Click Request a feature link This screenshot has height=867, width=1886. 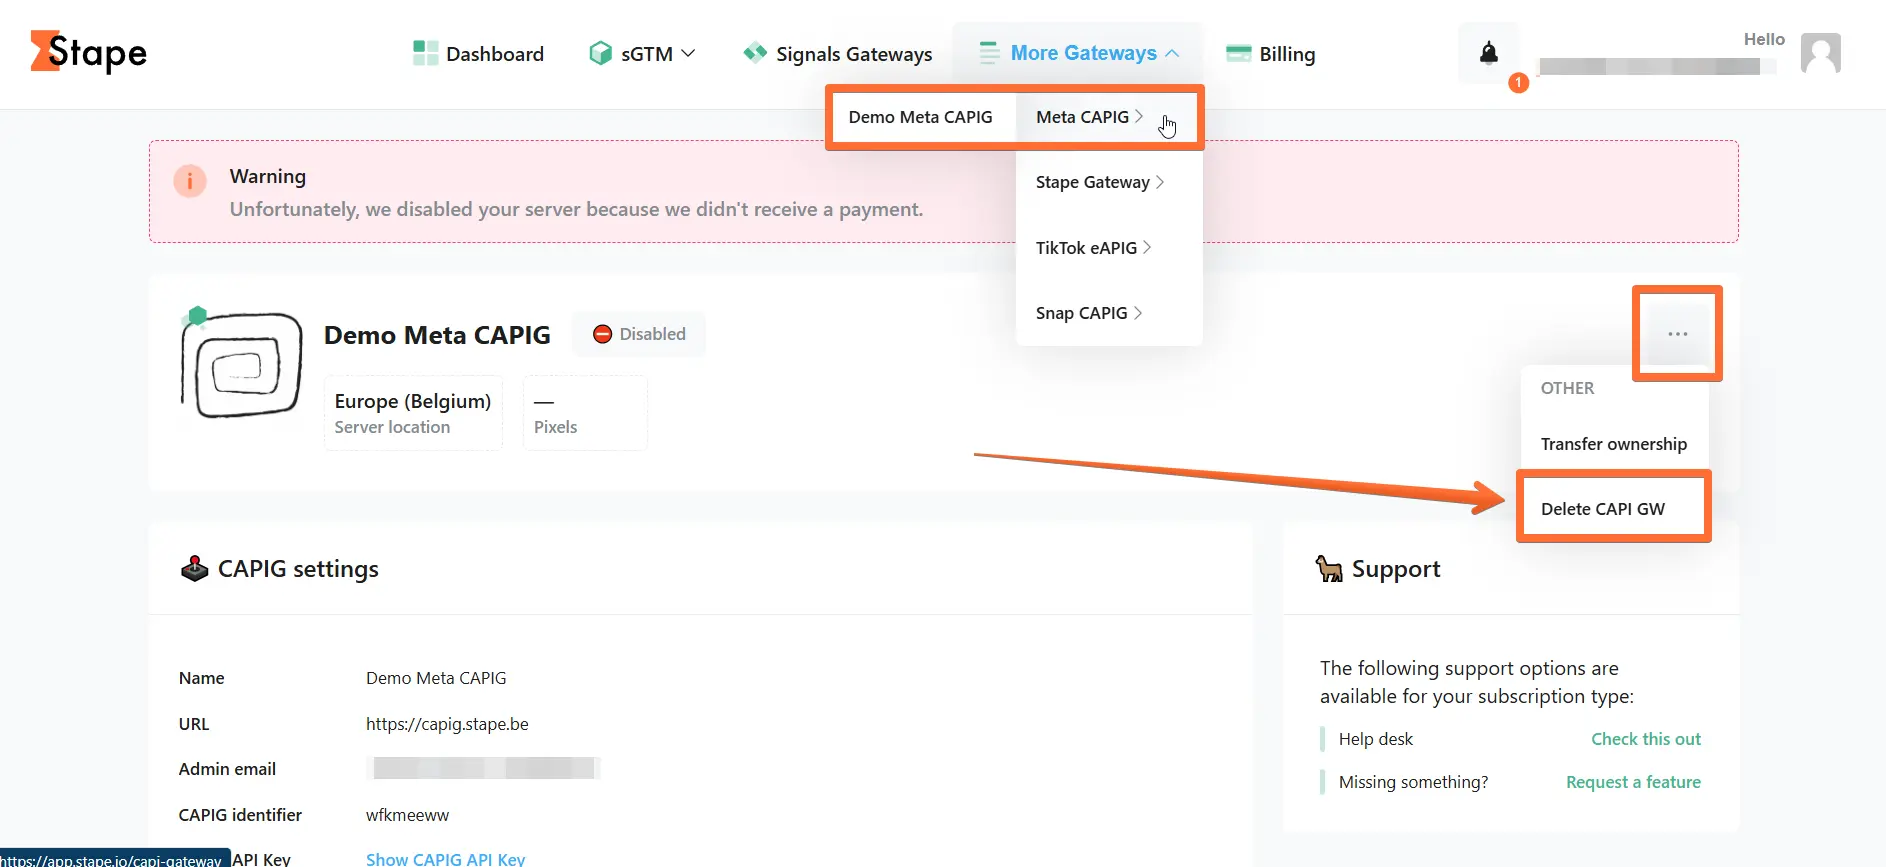tap(1633, 782)
